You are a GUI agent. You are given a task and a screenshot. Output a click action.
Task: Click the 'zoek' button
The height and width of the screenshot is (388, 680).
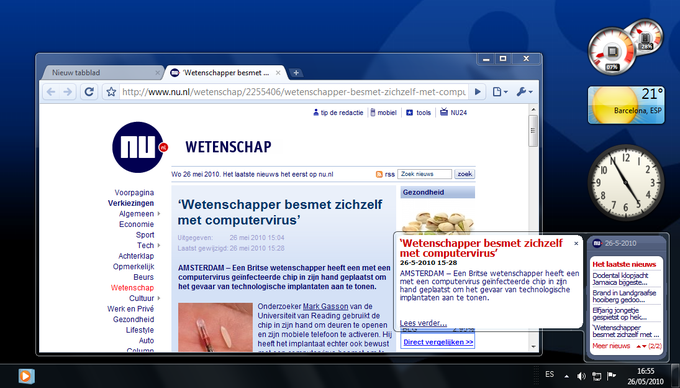pos(464,174)
